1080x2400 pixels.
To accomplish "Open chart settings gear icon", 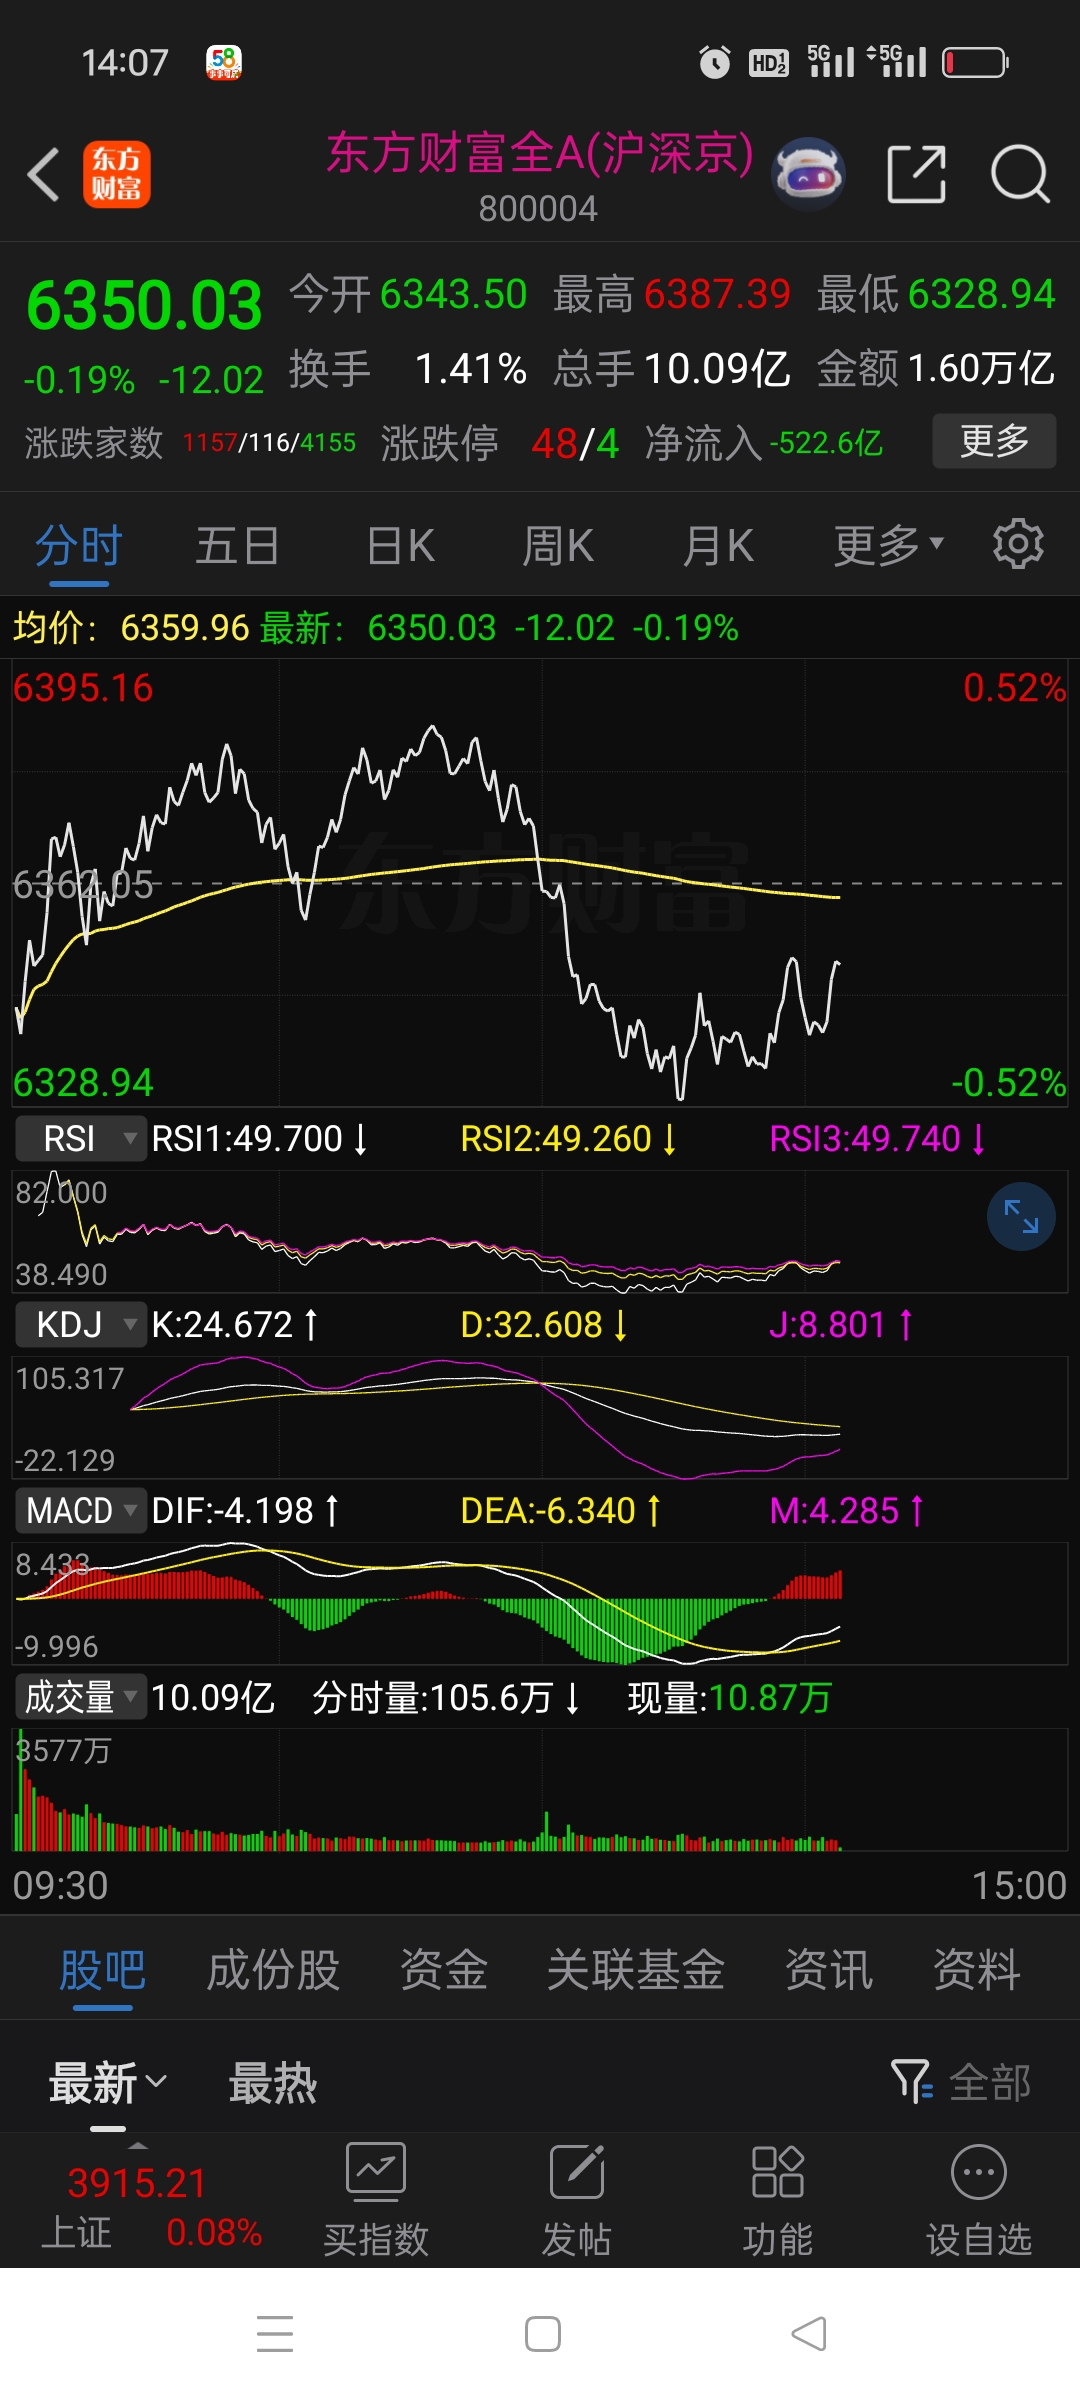I will 1018,544.
